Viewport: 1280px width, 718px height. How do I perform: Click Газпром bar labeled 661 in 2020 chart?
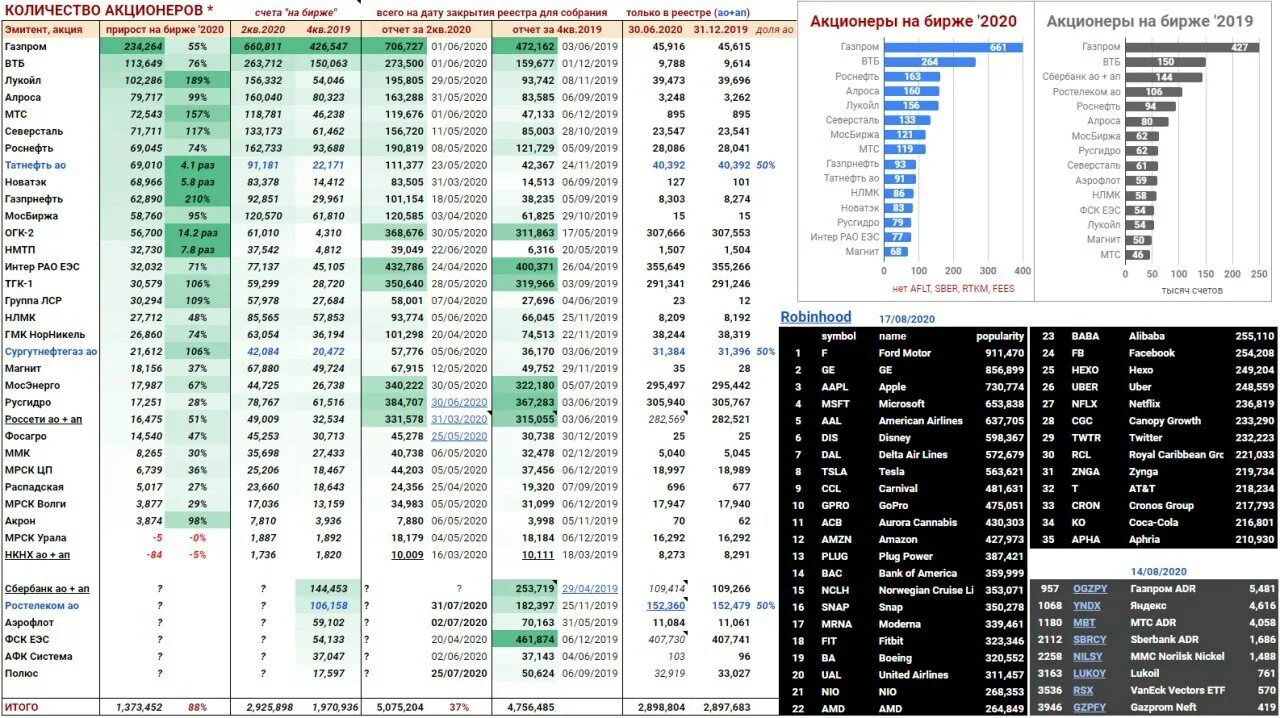pyautogui.click(x=953, y=47)
